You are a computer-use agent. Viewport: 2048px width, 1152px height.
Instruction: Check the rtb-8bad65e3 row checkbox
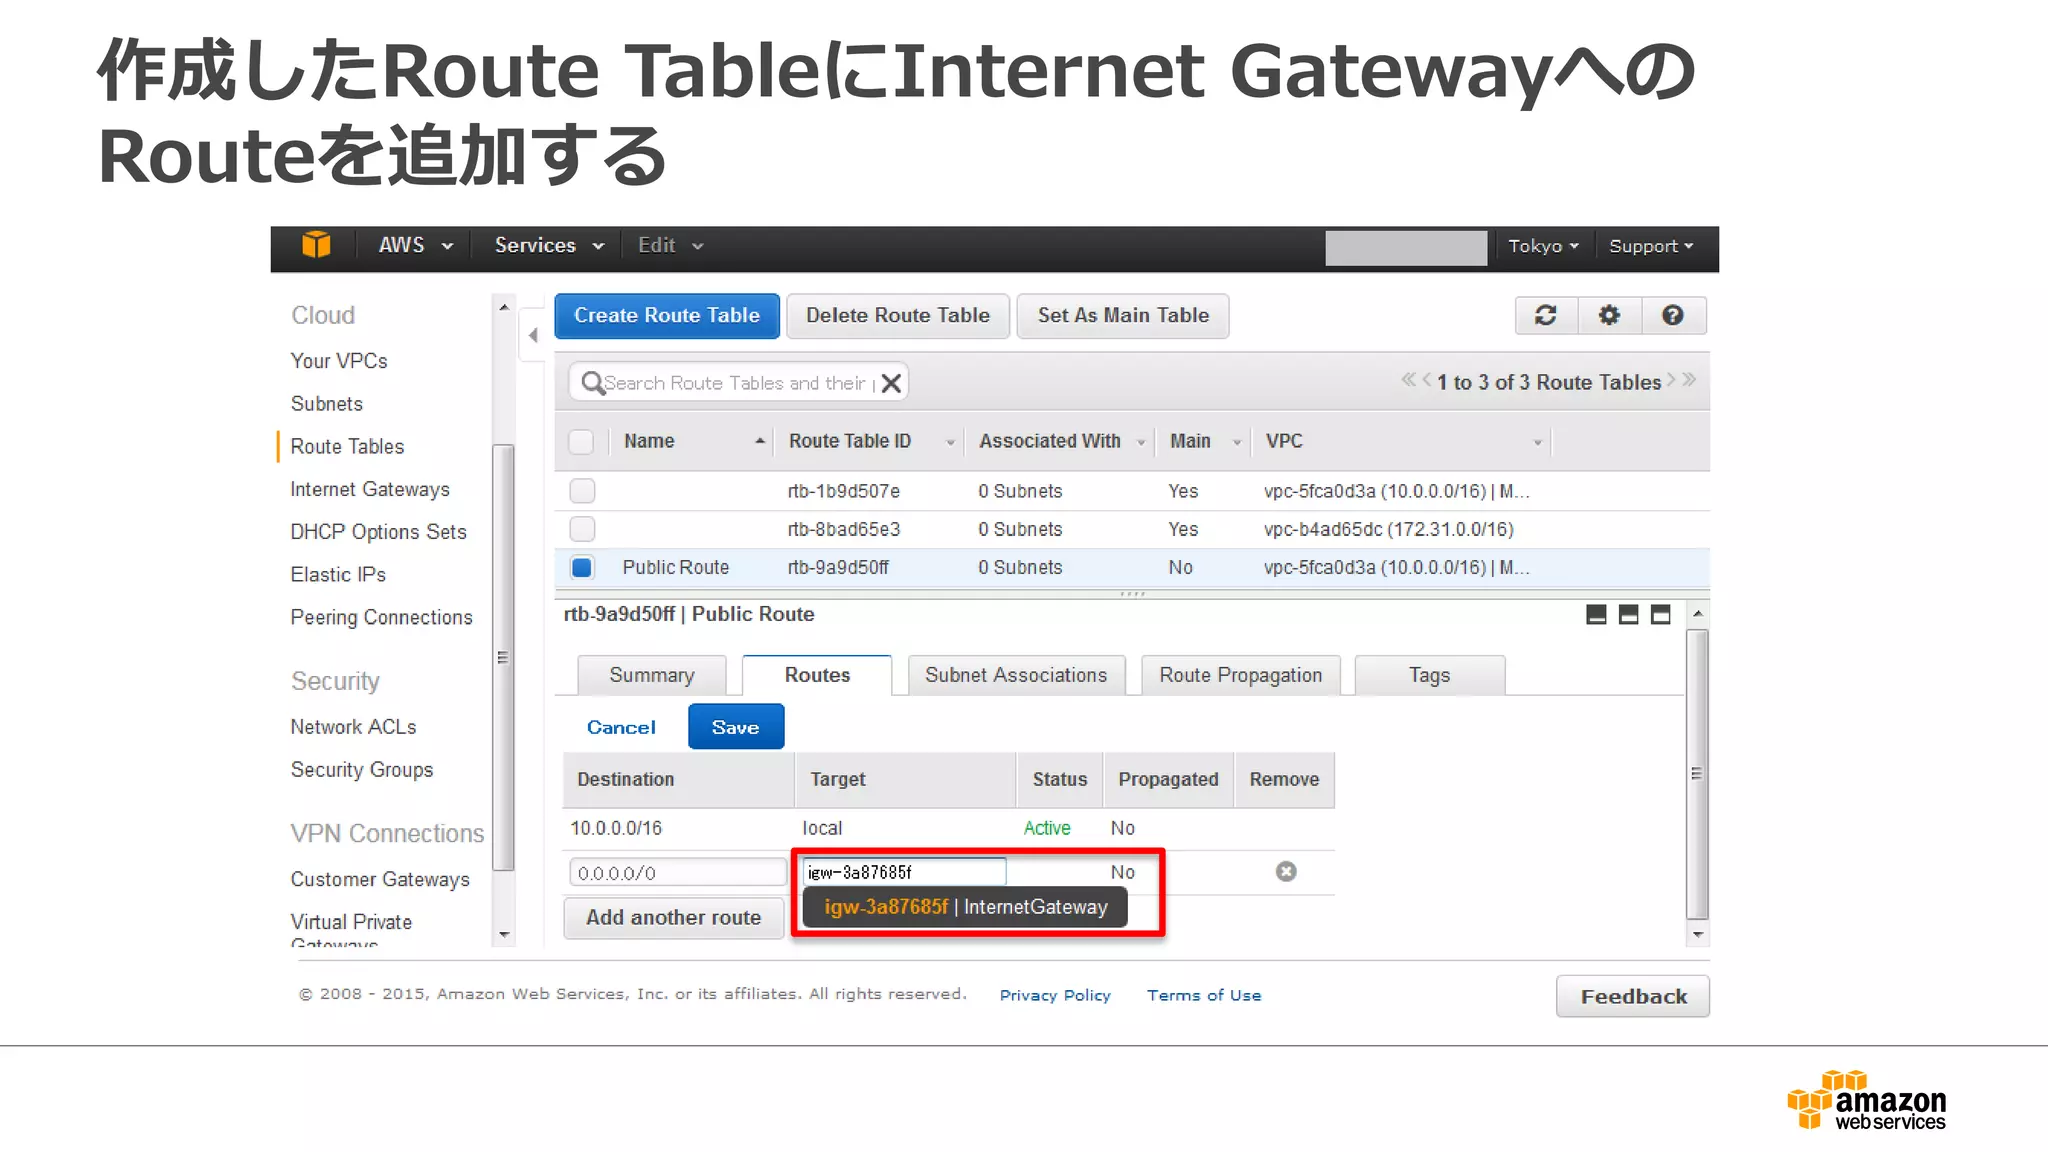click(x=582, y=529)
